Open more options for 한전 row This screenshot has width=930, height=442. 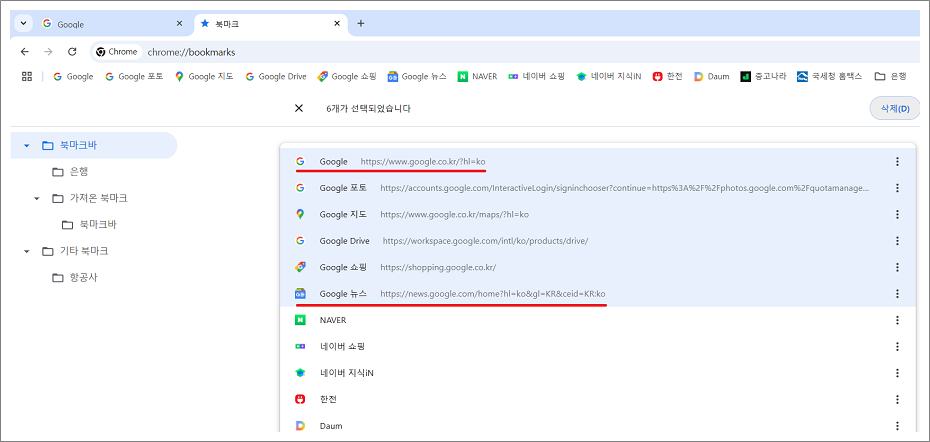[x=897, y=399]
